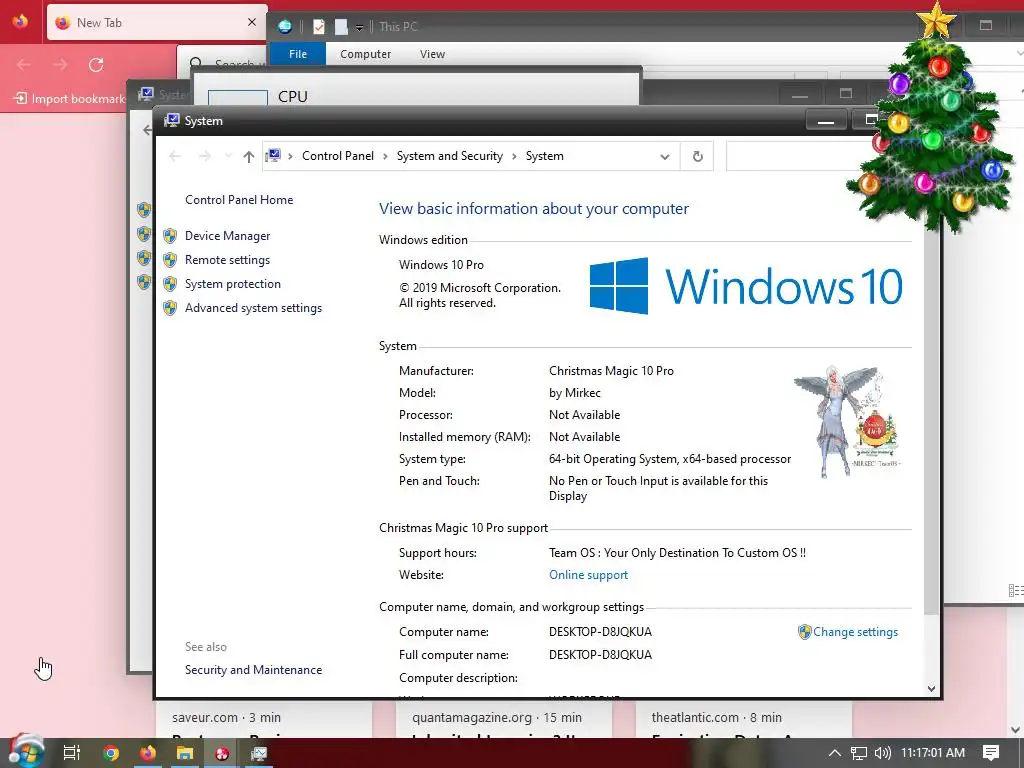Go to System and Security breadcrumb
This screenshot has height=768, width=1024.
point(449,156)
